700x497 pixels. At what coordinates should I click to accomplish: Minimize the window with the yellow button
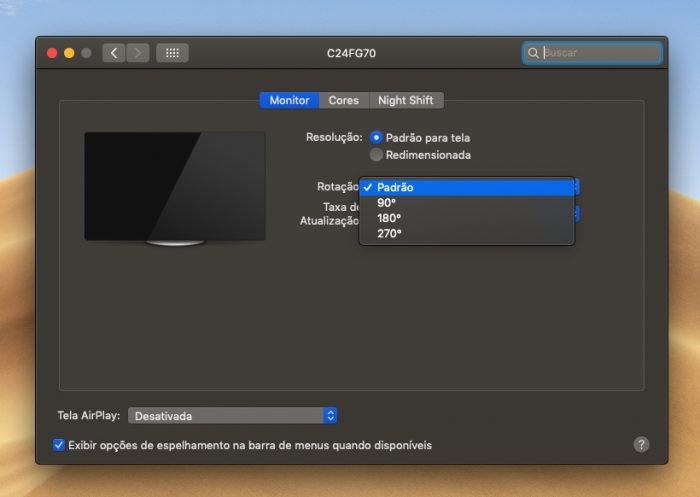tap(69, 53)
